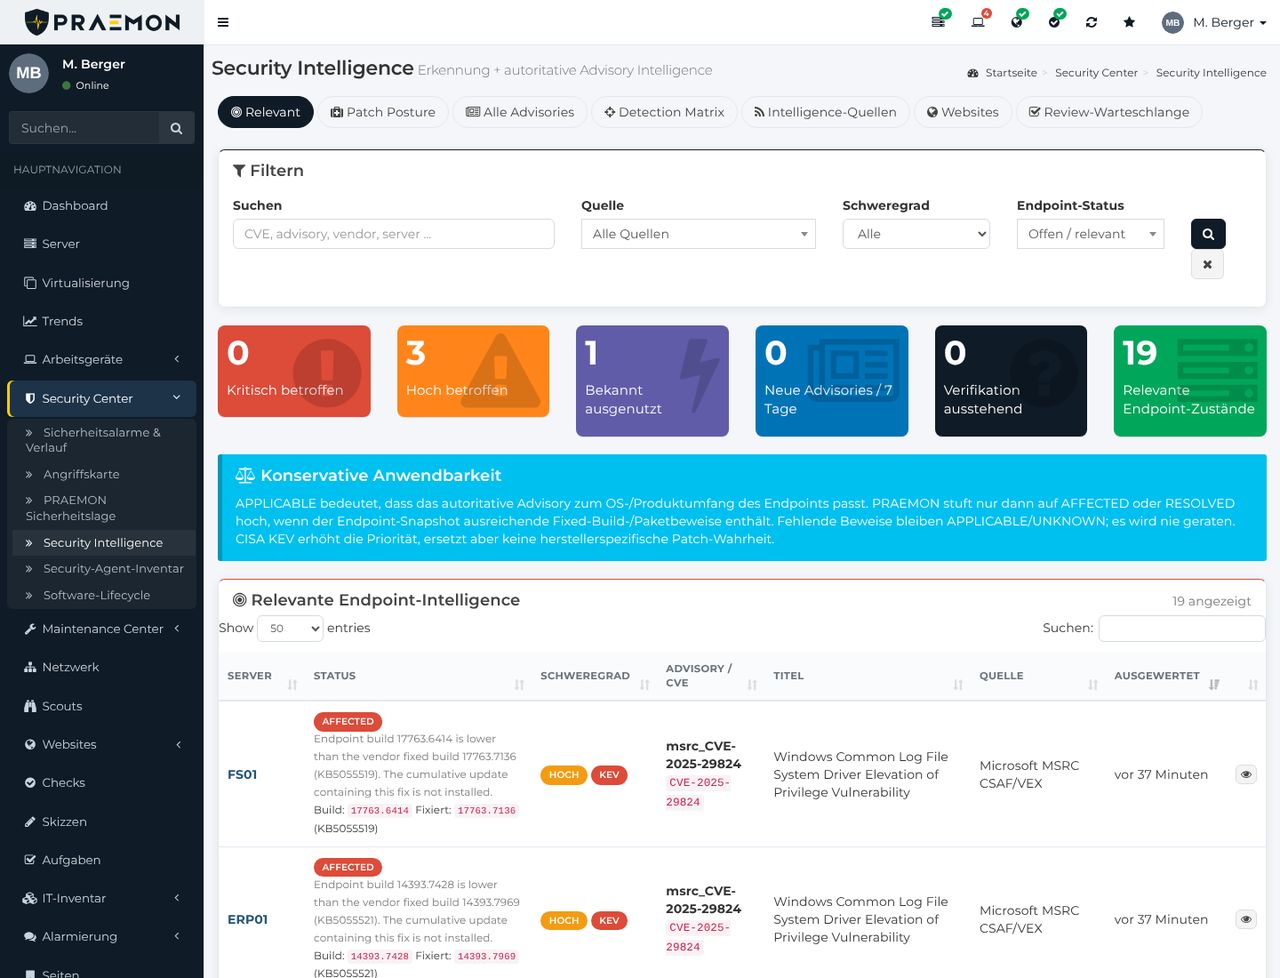Switch to the Alle Advisories tab

tap(520, 112)
